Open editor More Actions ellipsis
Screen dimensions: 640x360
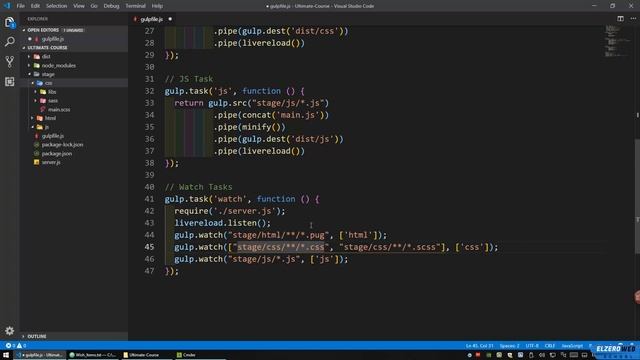[633, 19]
